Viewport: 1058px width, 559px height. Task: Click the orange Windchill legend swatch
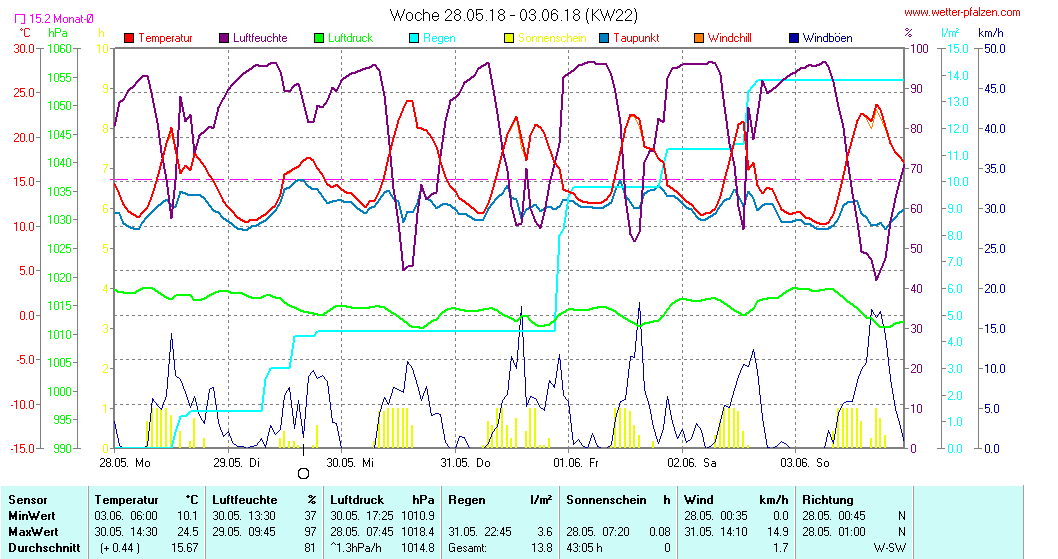(699, 38)
